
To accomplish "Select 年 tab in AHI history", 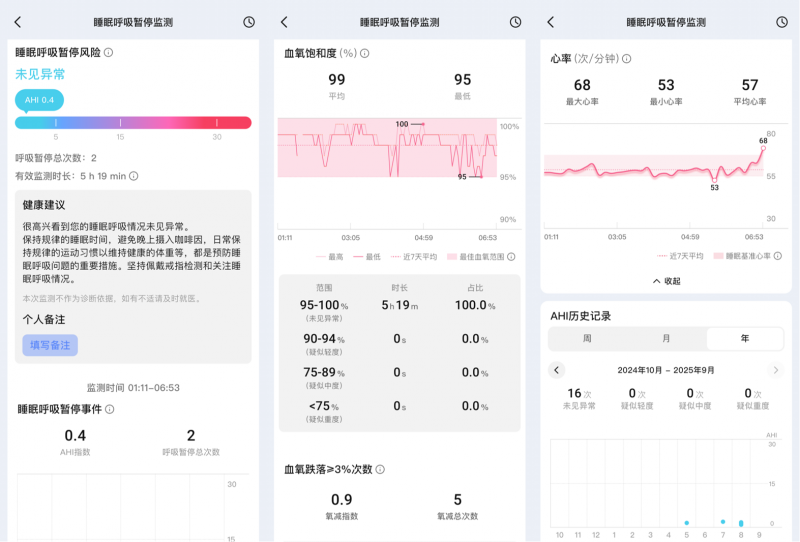I will point(744,339).
